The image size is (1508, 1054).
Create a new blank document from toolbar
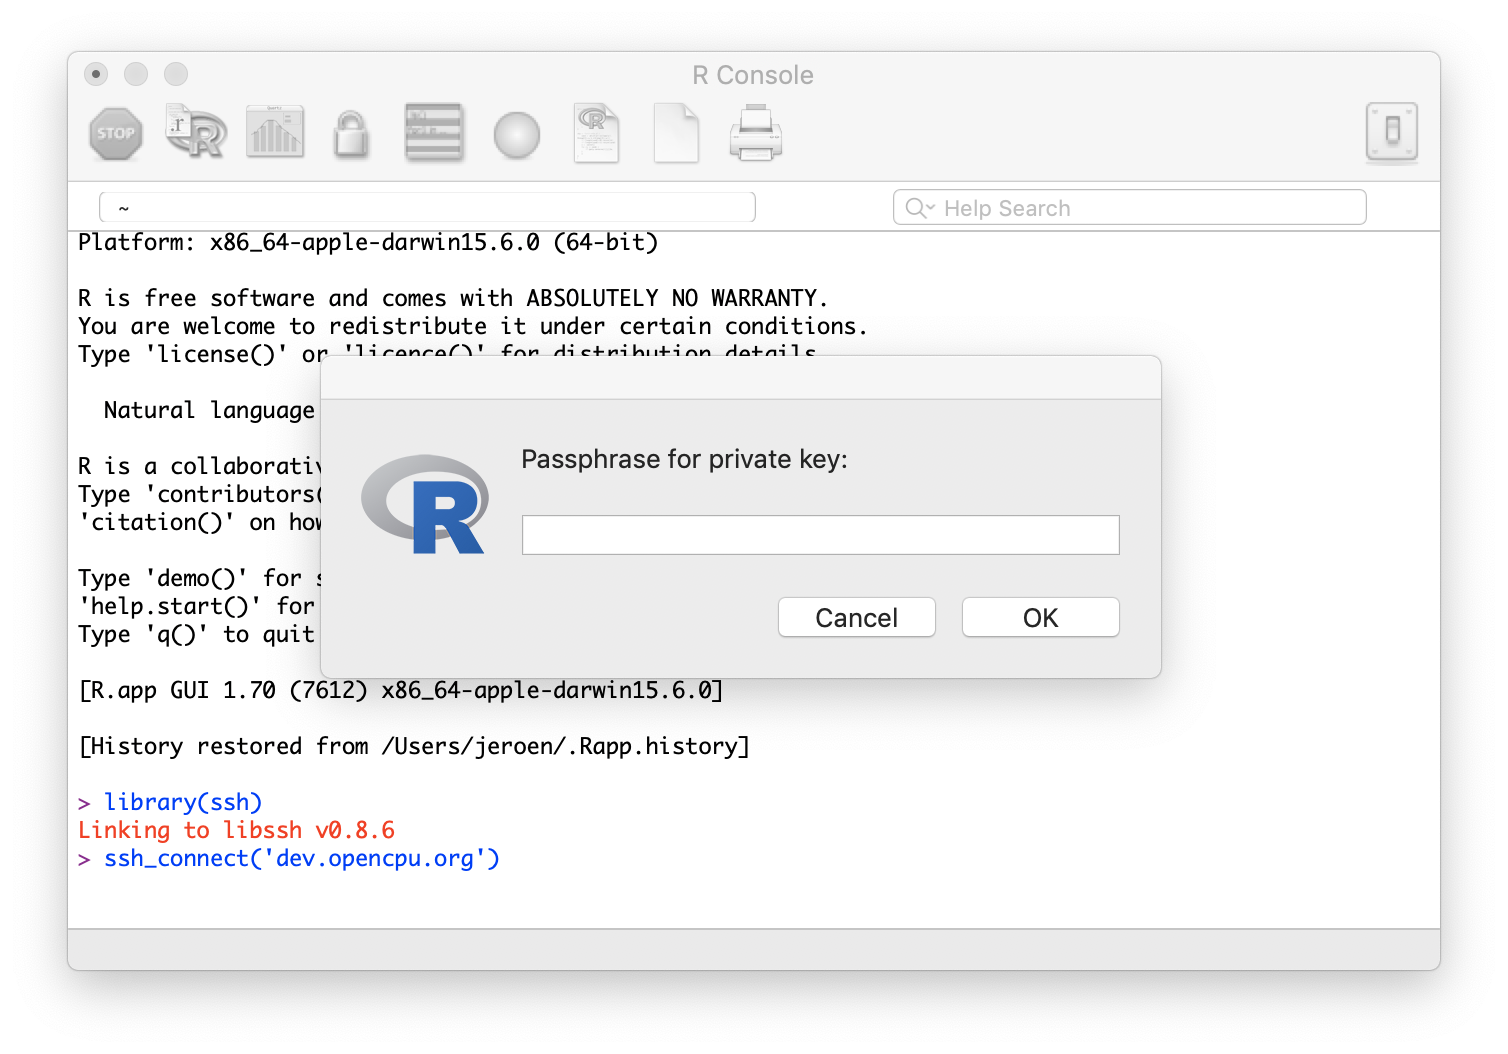(x=676, y=134)
